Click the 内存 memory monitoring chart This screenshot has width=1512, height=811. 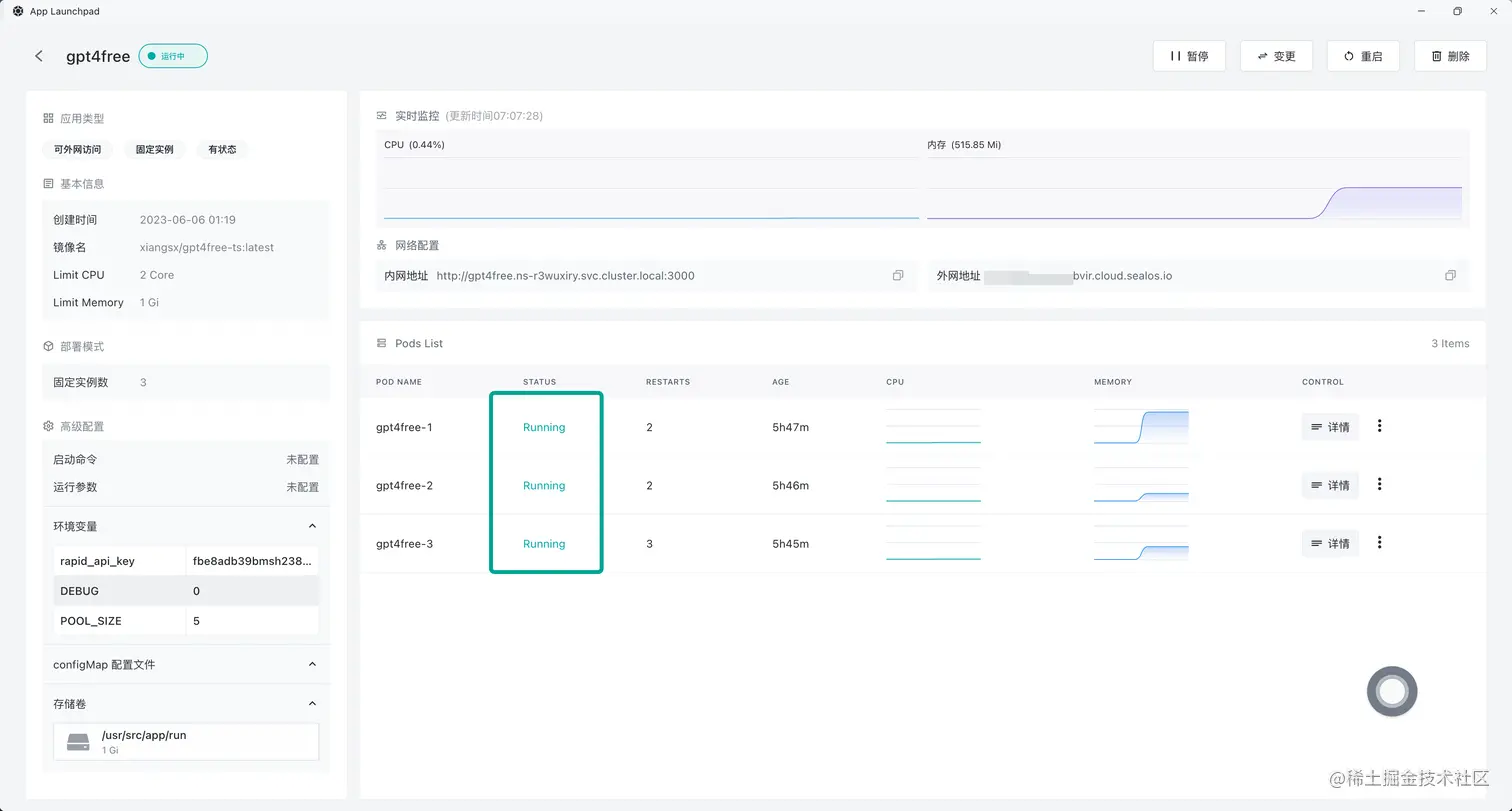coord(1194,188)
